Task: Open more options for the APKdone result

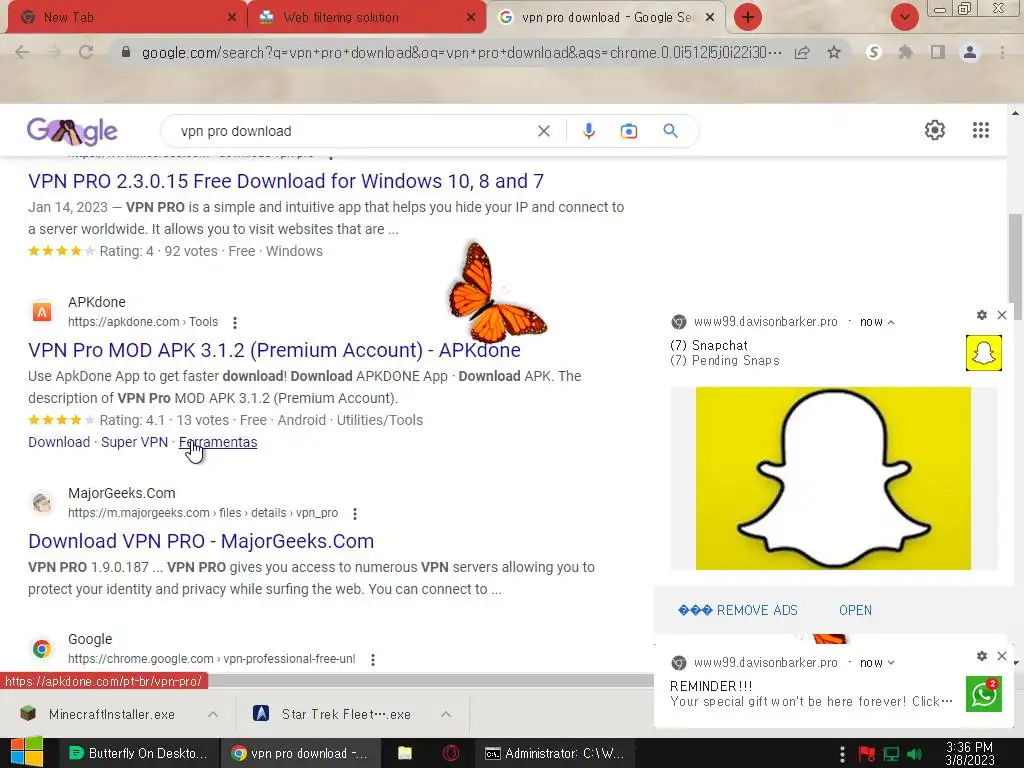Action: point(235,323)
